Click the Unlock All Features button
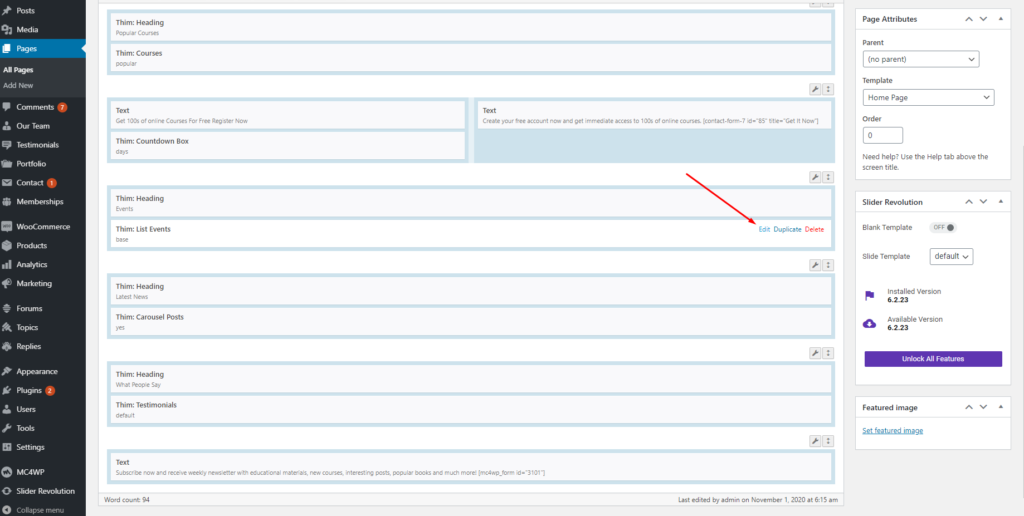The width and height of the screenshot is (1024, 516). [933, 359]
